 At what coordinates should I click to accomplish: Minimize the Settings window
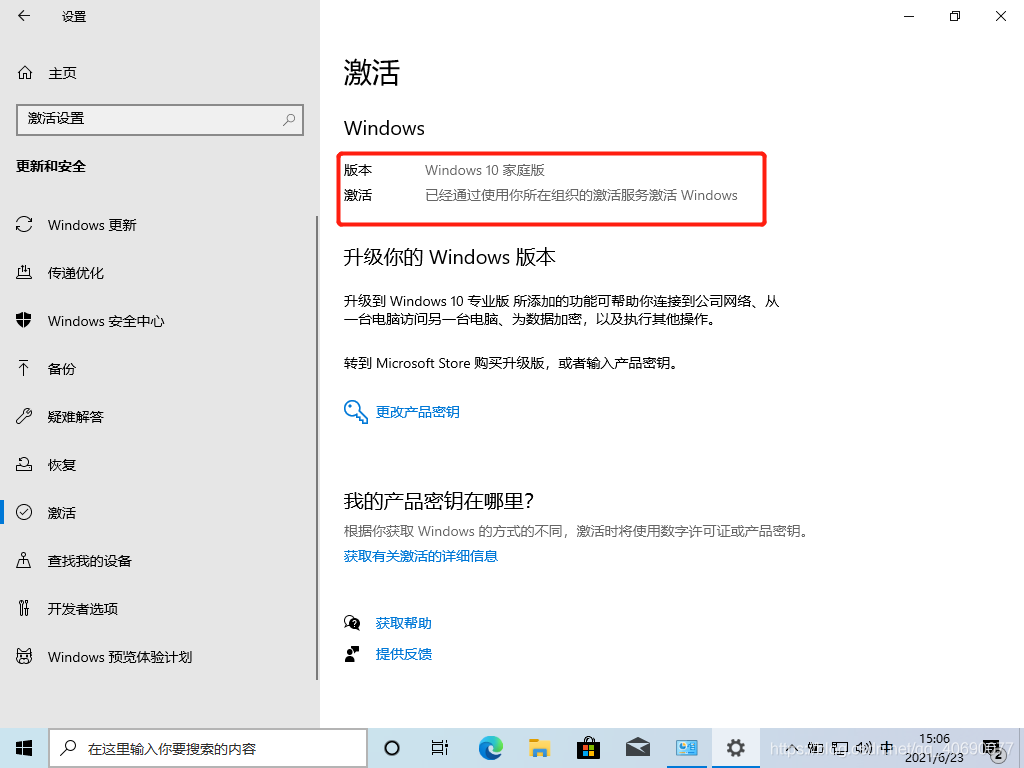908,16
